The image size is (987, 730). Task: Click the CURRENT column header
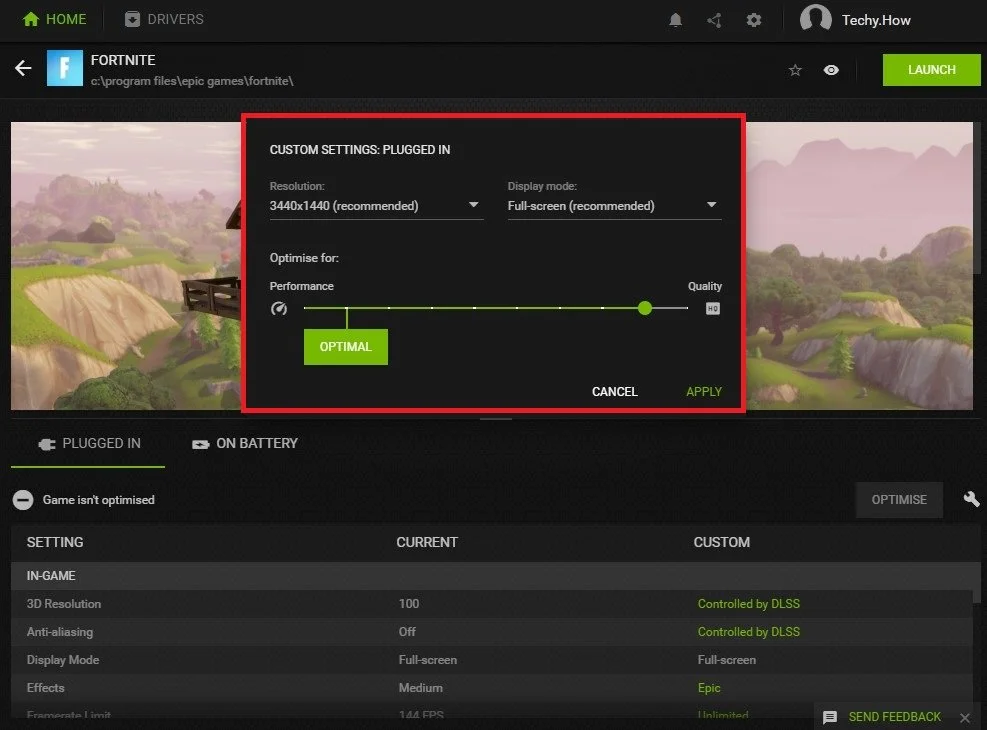(x=427, y=542)
